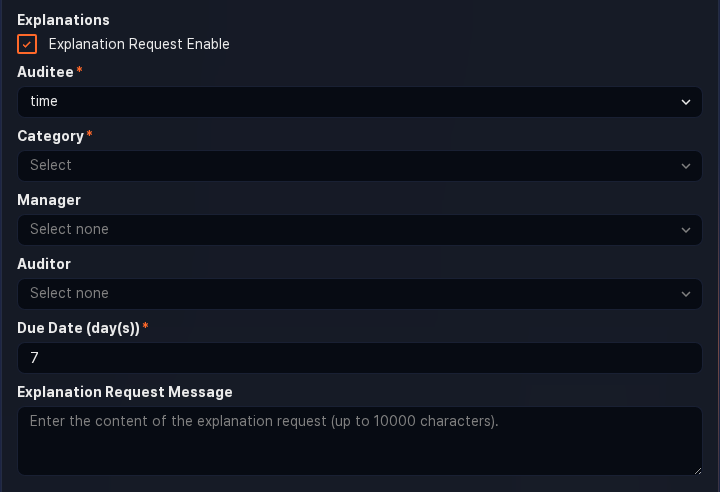This screenshot has width=720, height=492.
Task: Click the "Select" placeholder in the Category field
Action: [x=51, y=165]
